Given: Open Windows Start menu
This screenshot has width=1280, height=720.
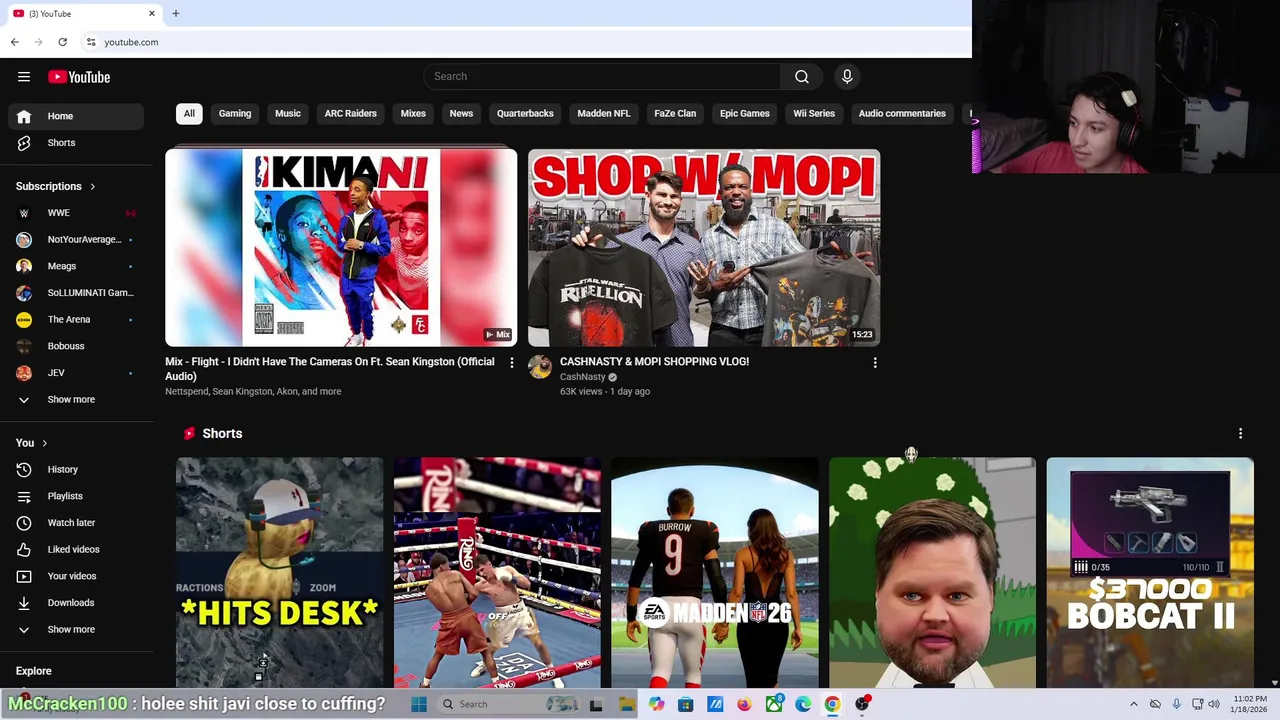Looking at the screenshot, I should click(x=419, y=704).
